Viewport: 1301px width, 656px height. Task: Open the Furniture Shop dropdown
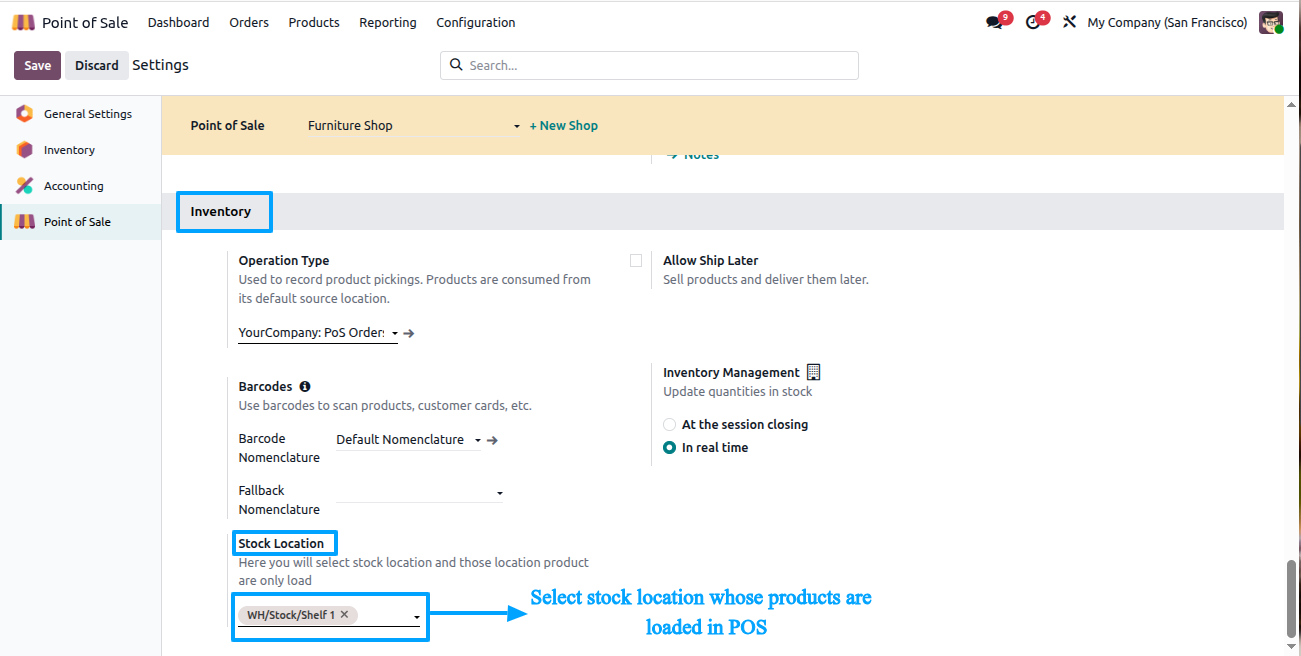[414, 126]
